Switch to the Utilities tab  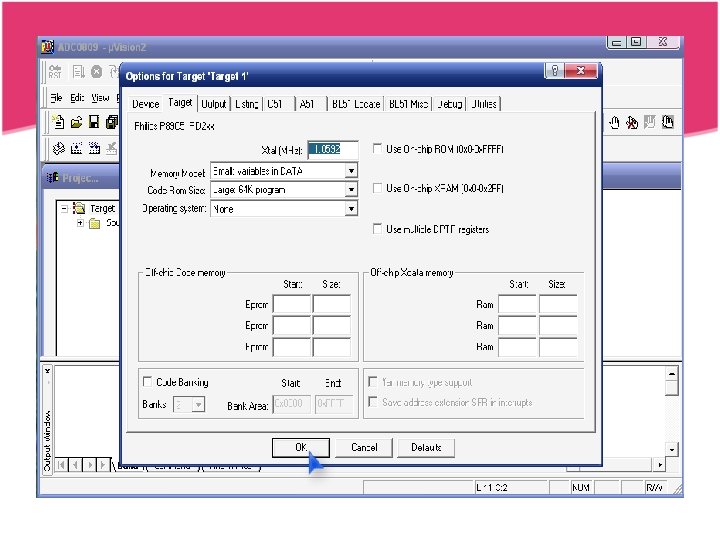[484, 104]
